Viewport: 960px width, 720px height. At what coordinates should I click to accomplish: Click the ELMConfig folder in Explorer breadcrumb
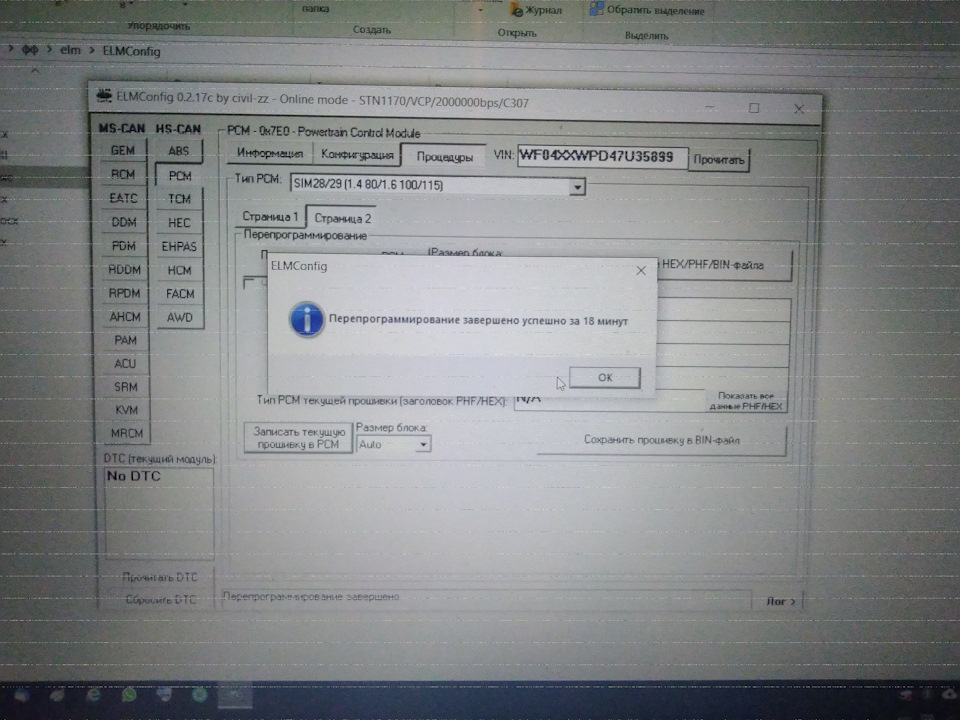[131, 51]
